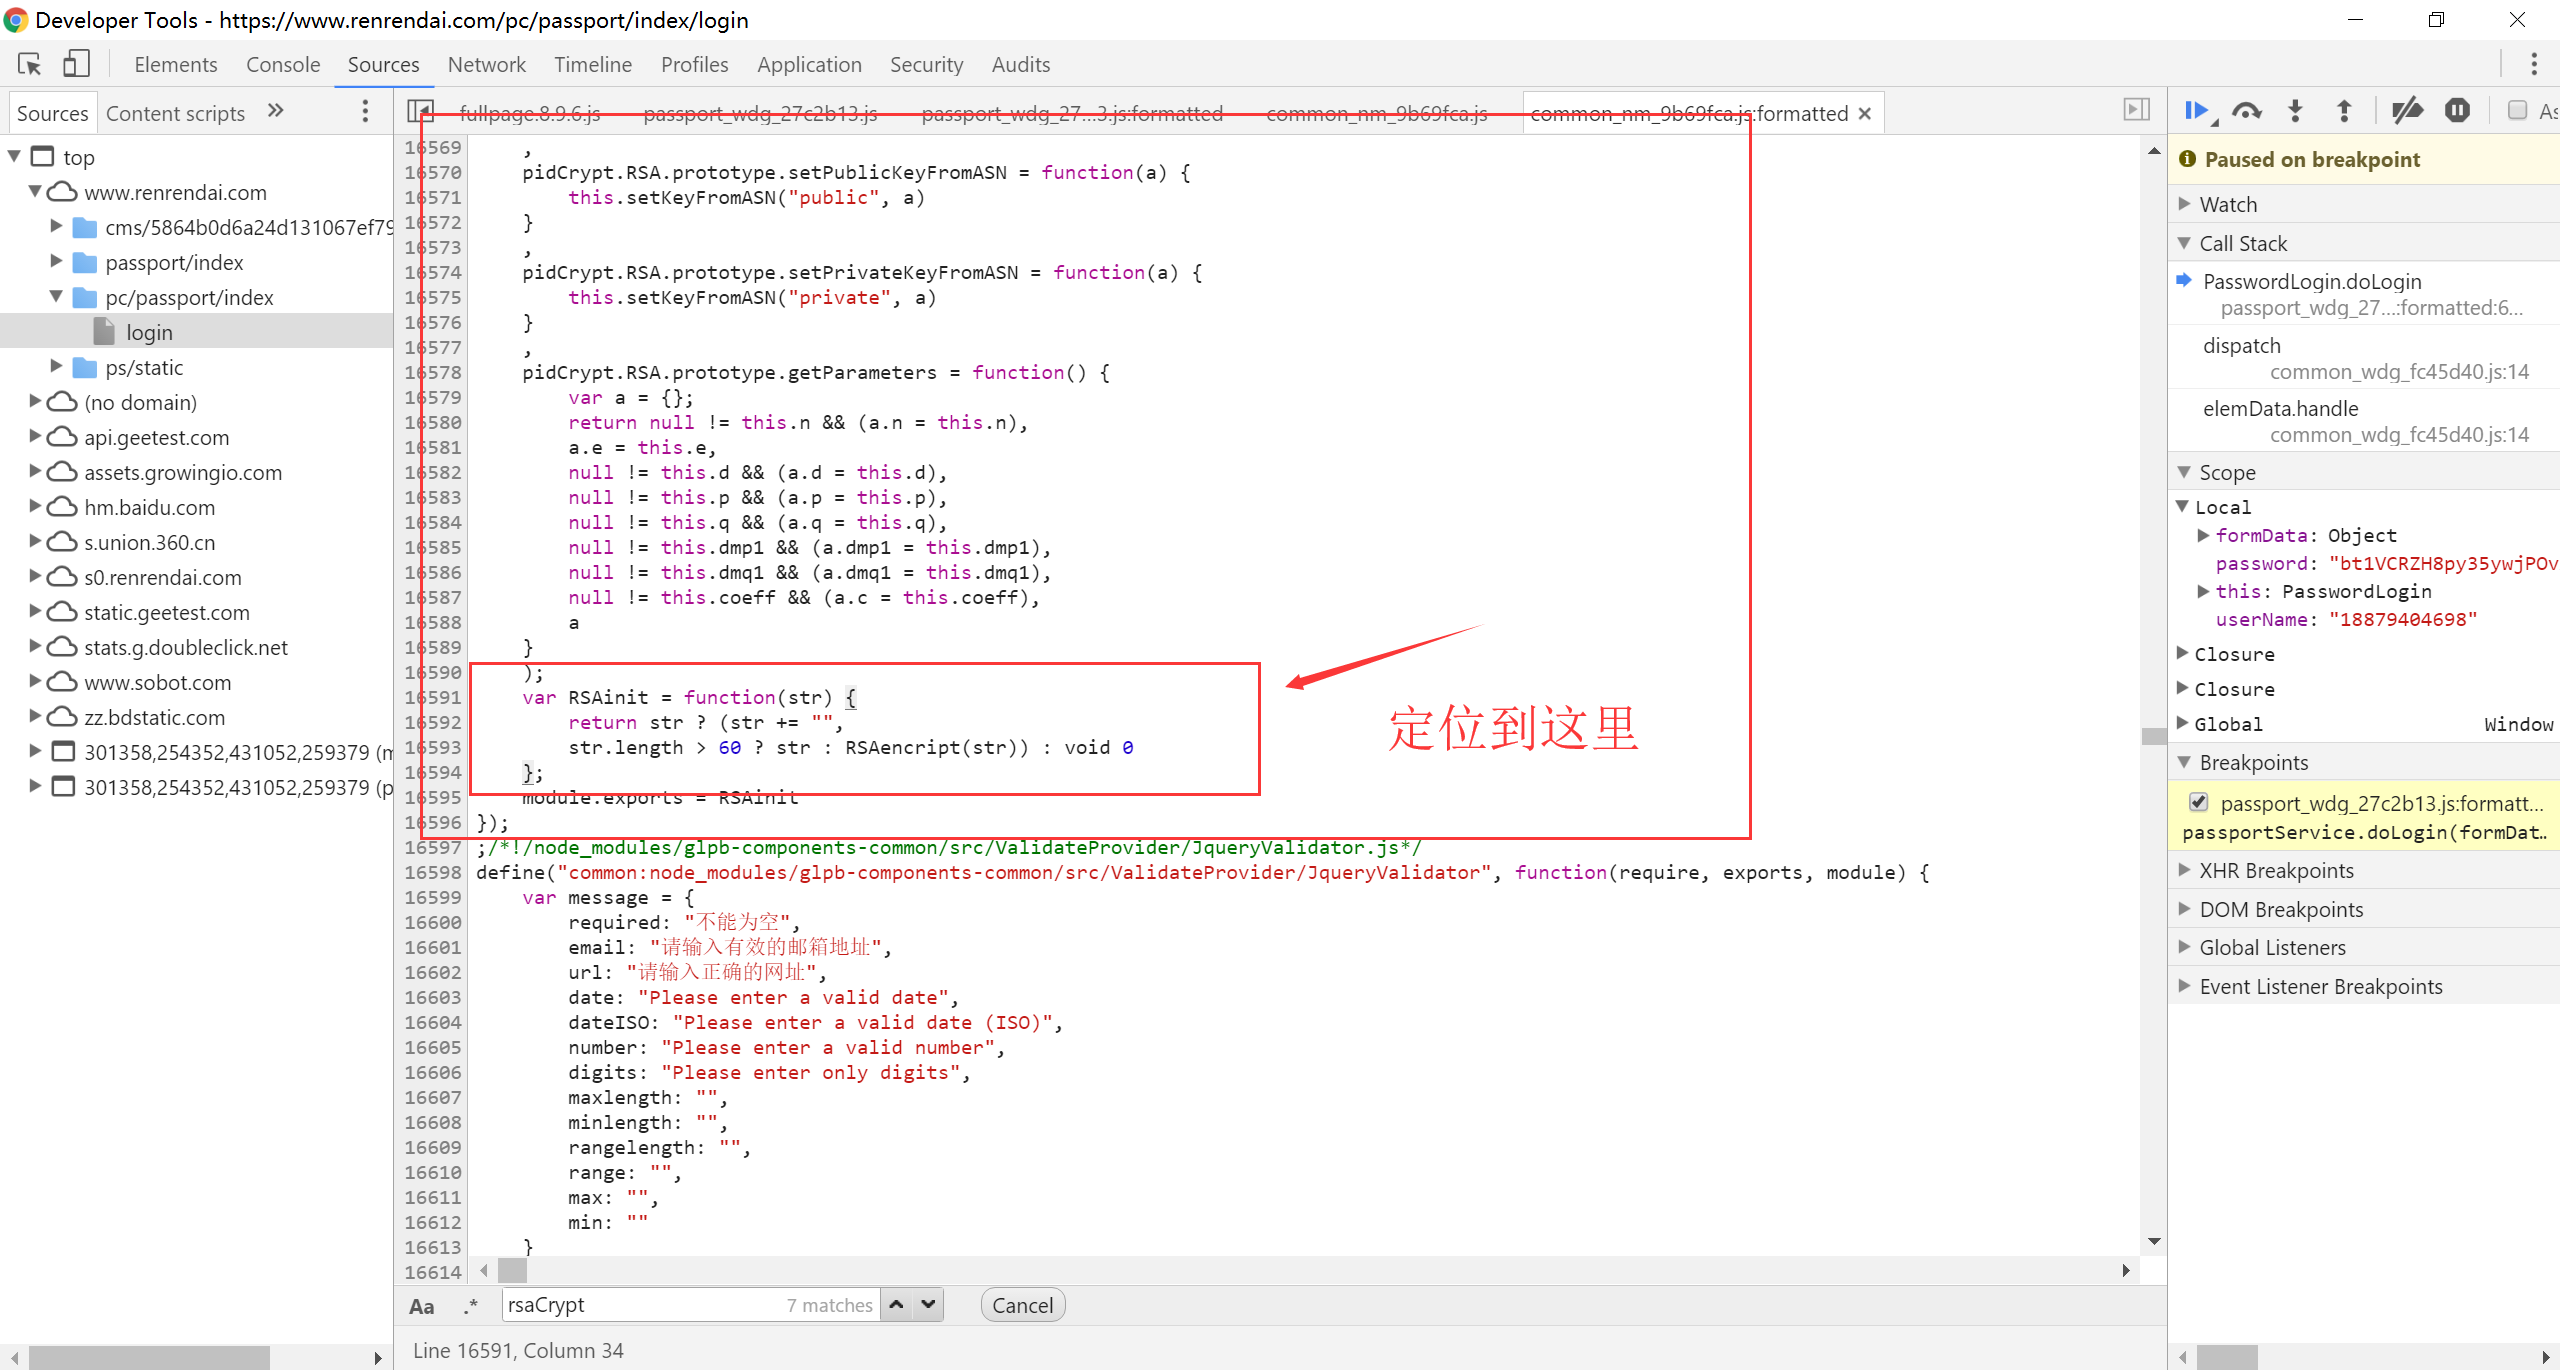Click the rsaCrypt search input field
This screenshot has width=2560, height=1370.
(x=640, y=1305)
